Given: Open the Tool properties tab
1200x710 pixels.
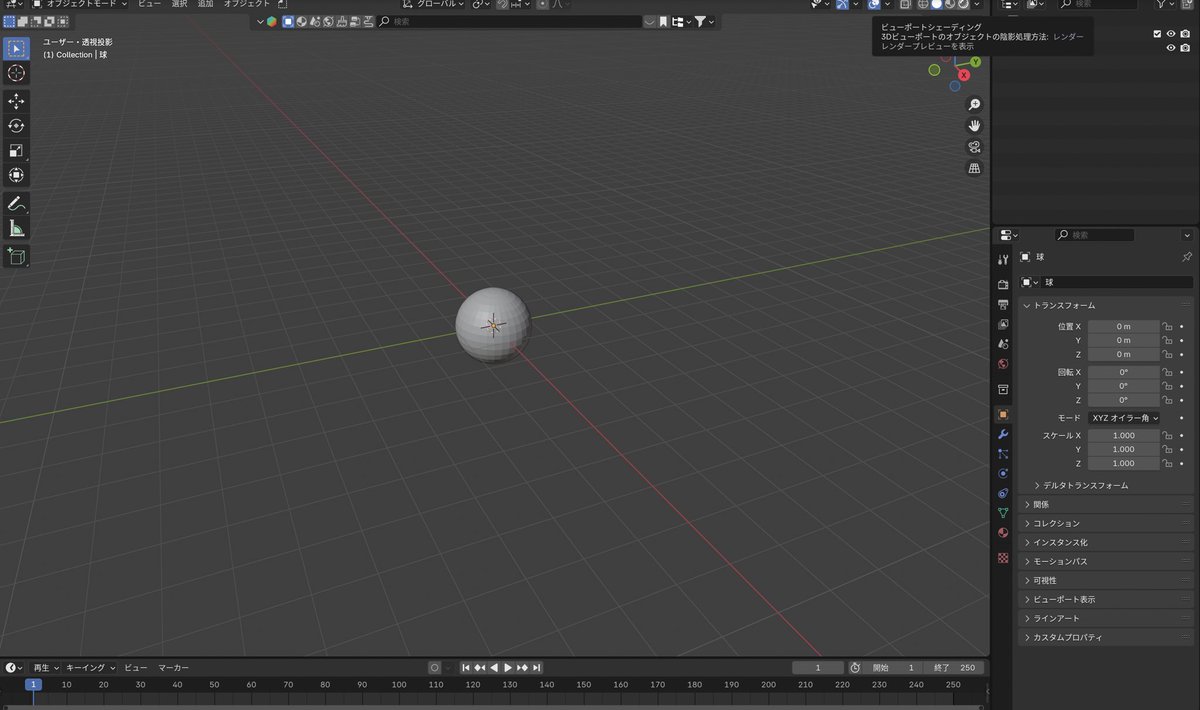Looking at the screenshot, I should [1003, 260].
